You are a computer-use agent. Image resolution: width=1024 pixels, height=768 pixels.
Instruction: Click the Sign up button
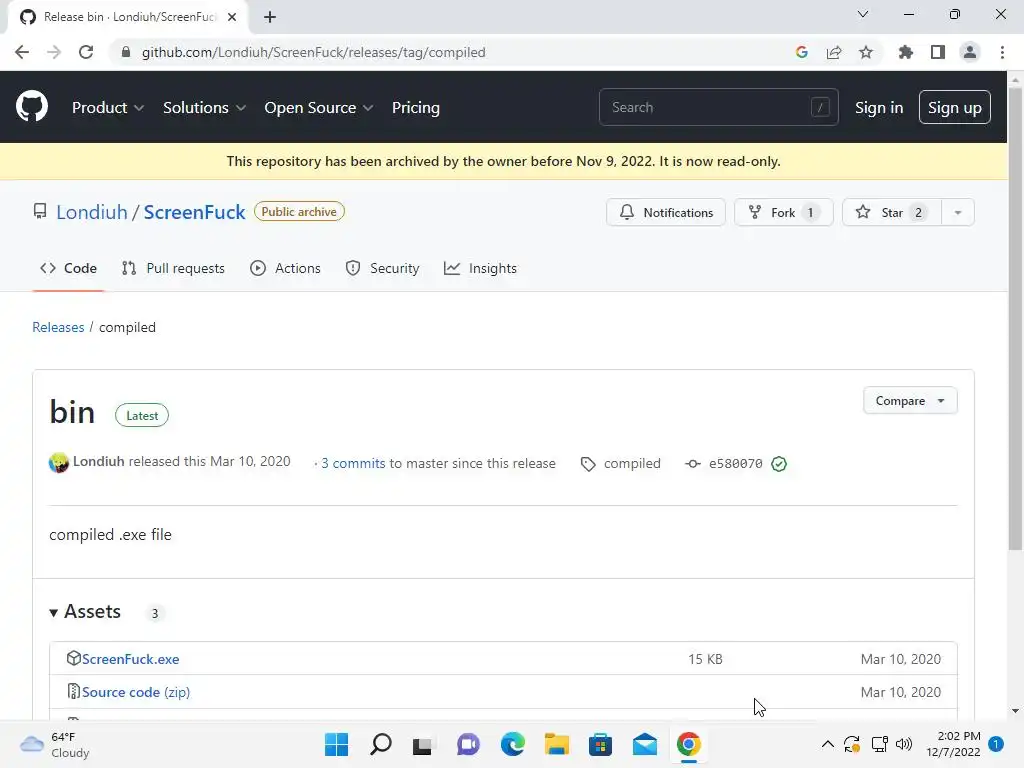(955, 107)
